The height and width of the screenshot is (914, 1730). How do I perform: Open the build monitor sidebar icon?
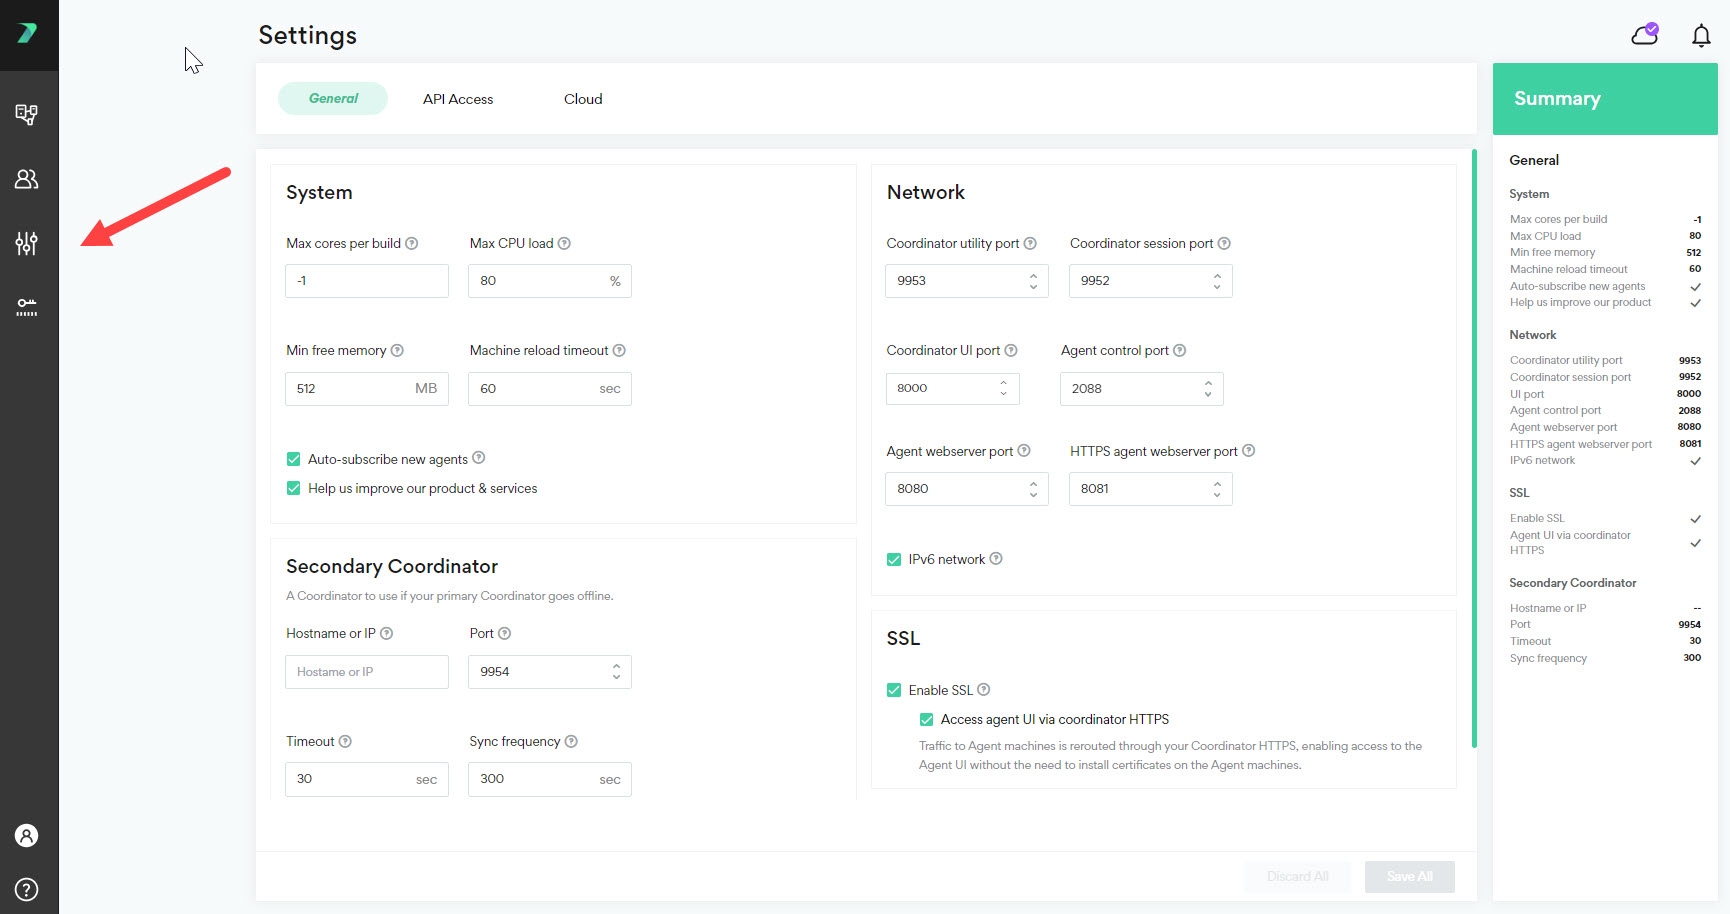(27, 115)
